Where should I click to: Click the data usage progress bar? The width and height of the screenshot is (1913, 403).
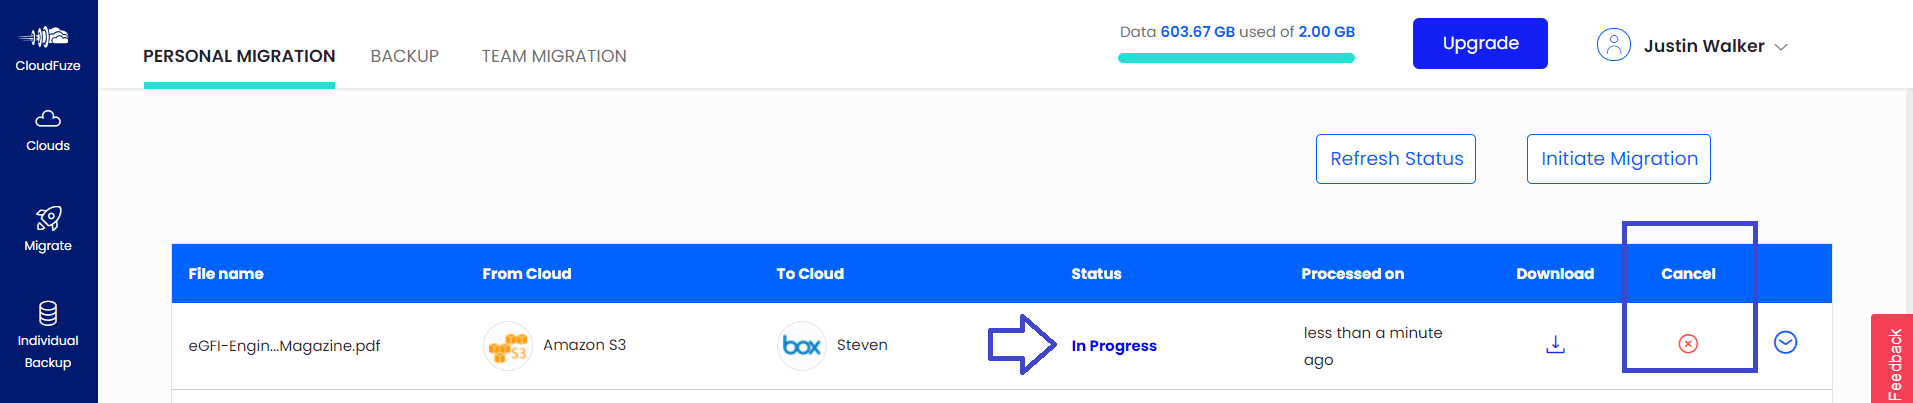click(x=1236, y=58)
